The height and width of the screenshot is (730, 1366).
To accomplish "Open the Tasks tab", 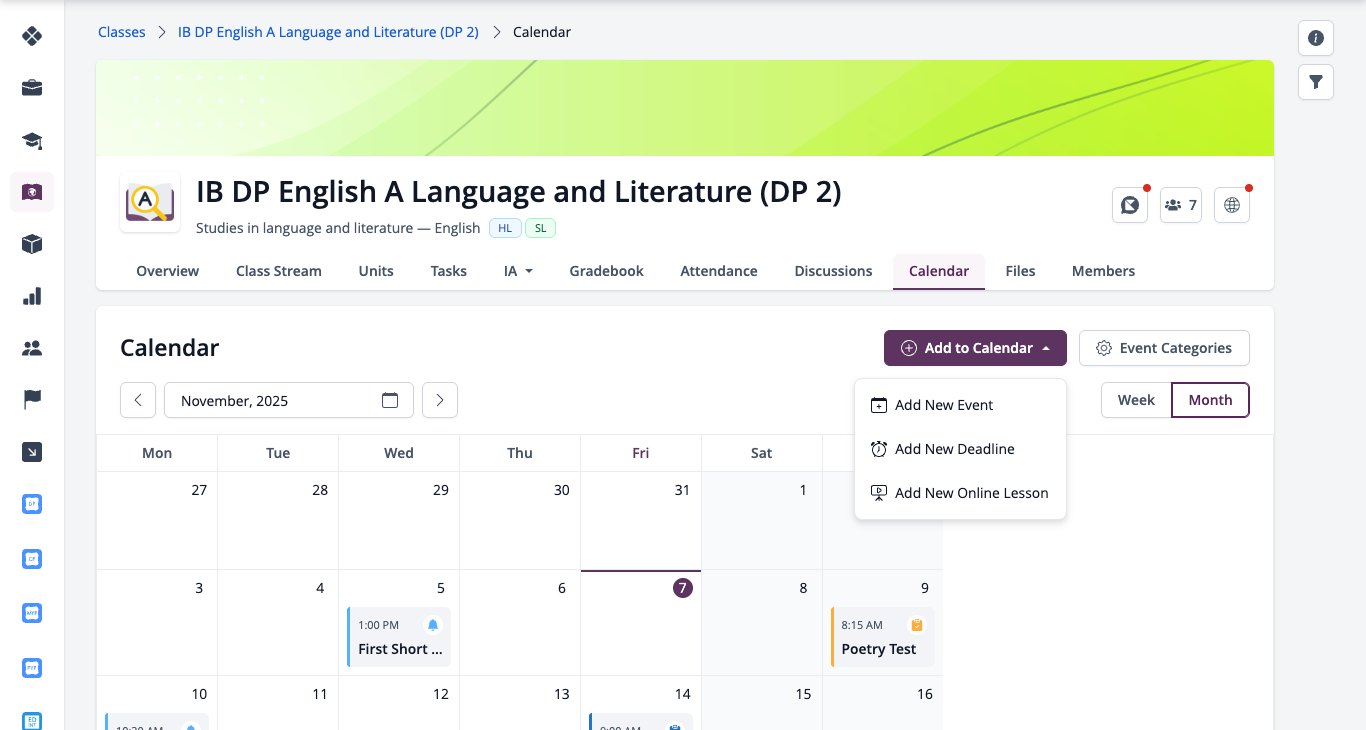I will tap(449, 271).
